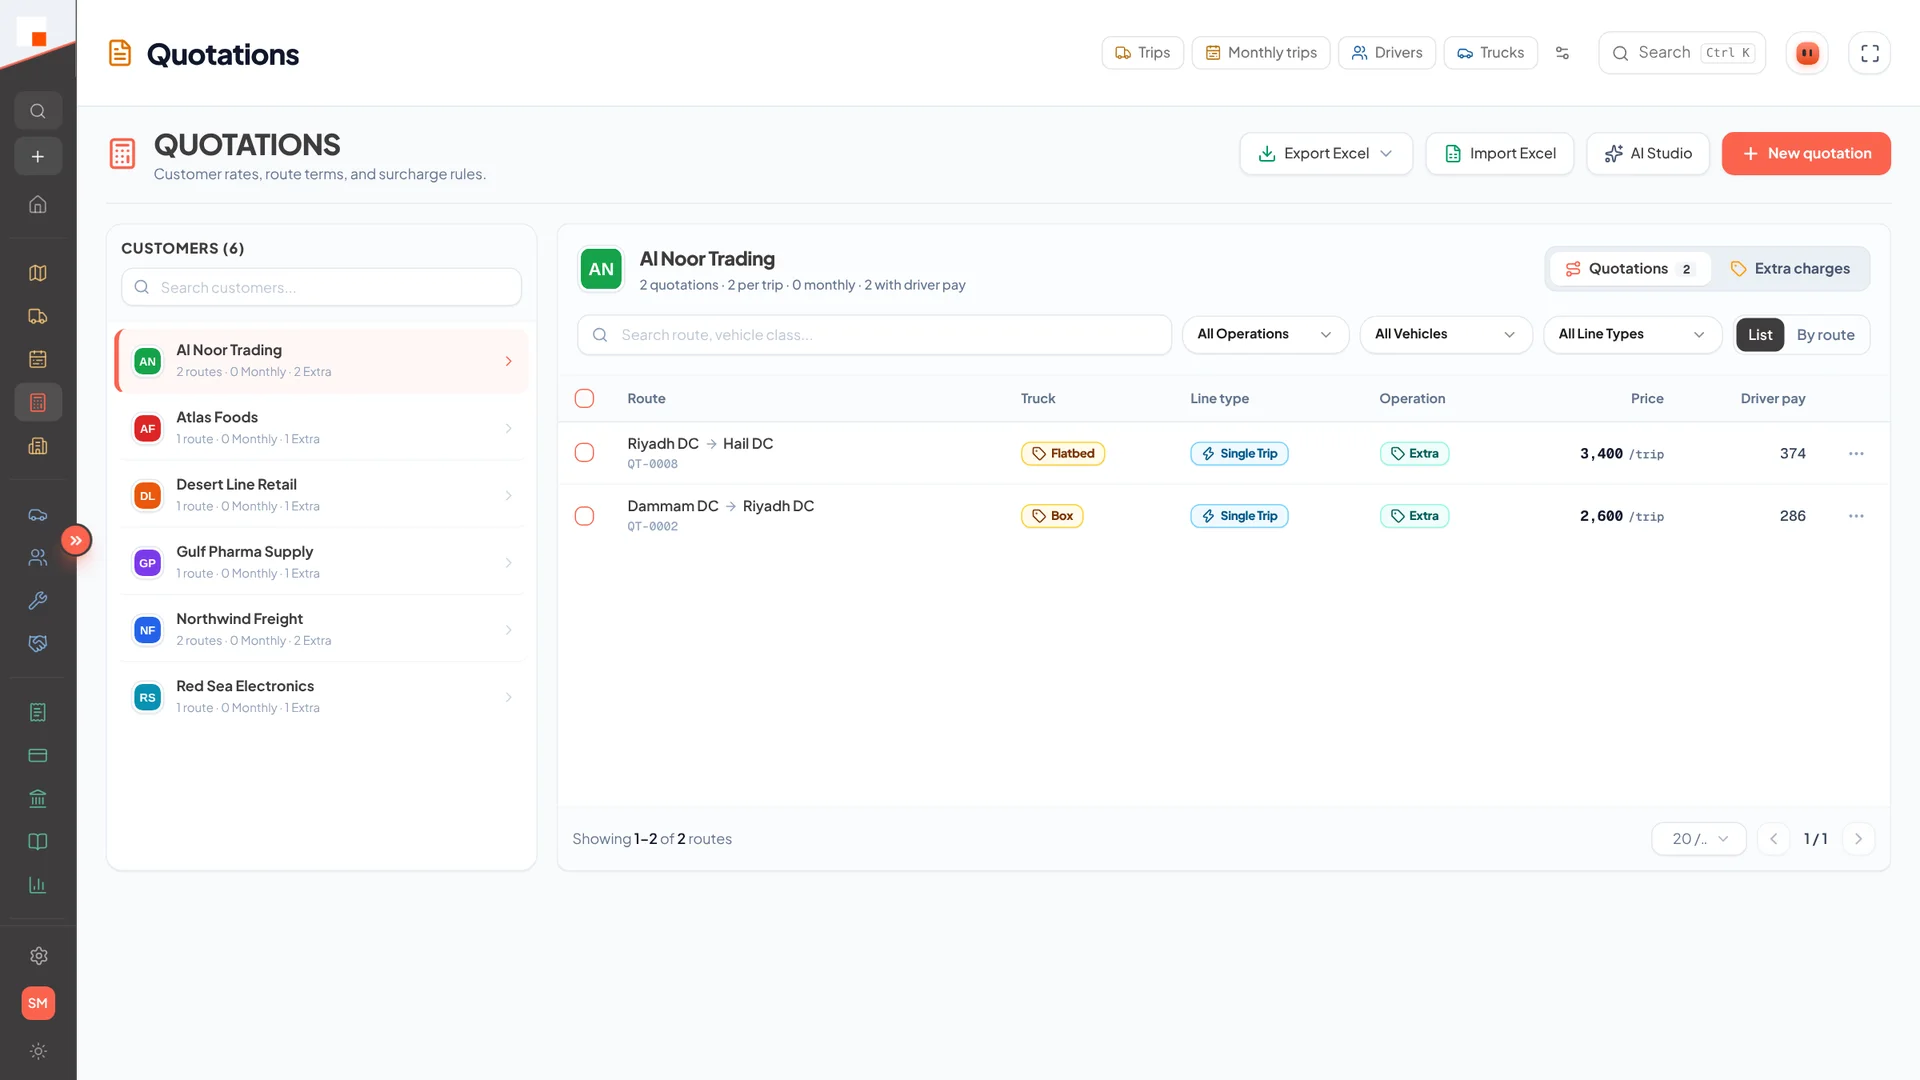Click the red pause icon in the top bar
This screenshot has height=1080, width=1920.
1807,53
